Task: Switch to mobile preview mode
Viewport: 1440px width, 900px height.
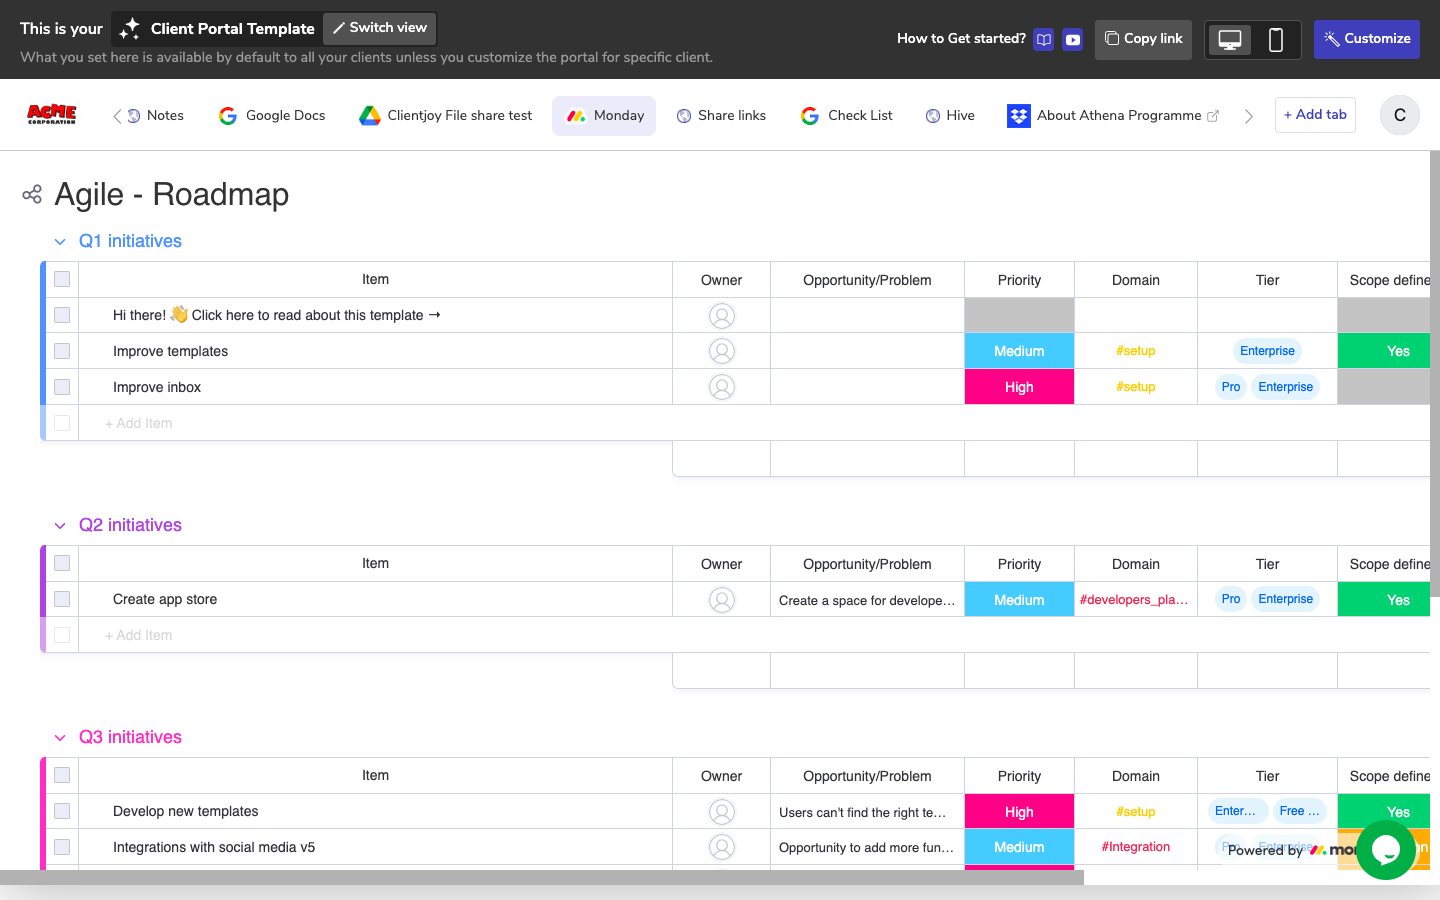Action: [1277, 38]
